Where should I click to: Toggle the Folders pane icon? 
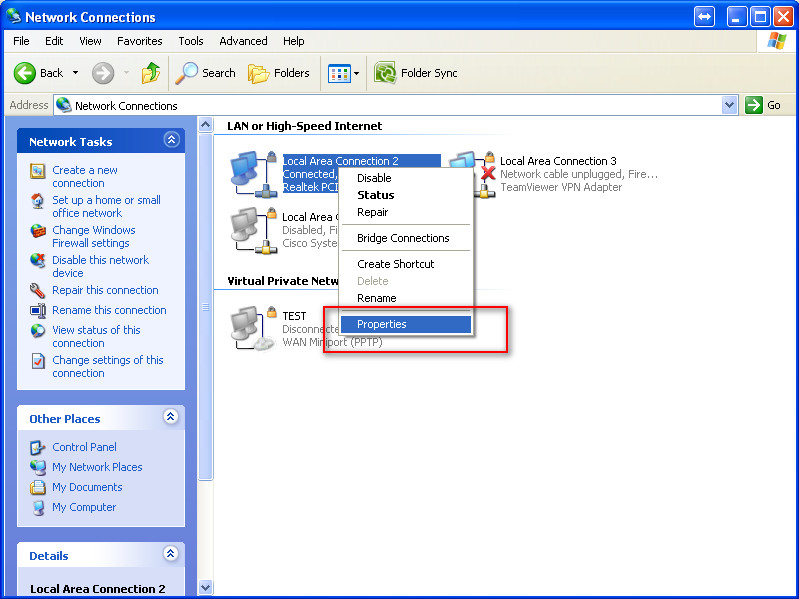[x=258, y=73]
